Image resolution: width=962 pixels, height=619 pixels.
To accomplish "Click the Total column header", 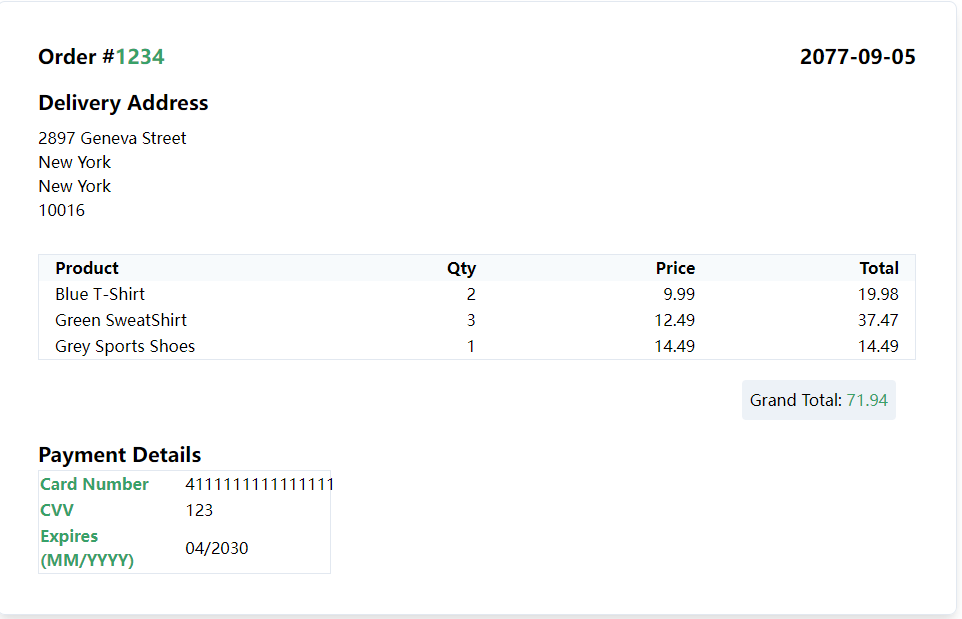I will 879,268.
